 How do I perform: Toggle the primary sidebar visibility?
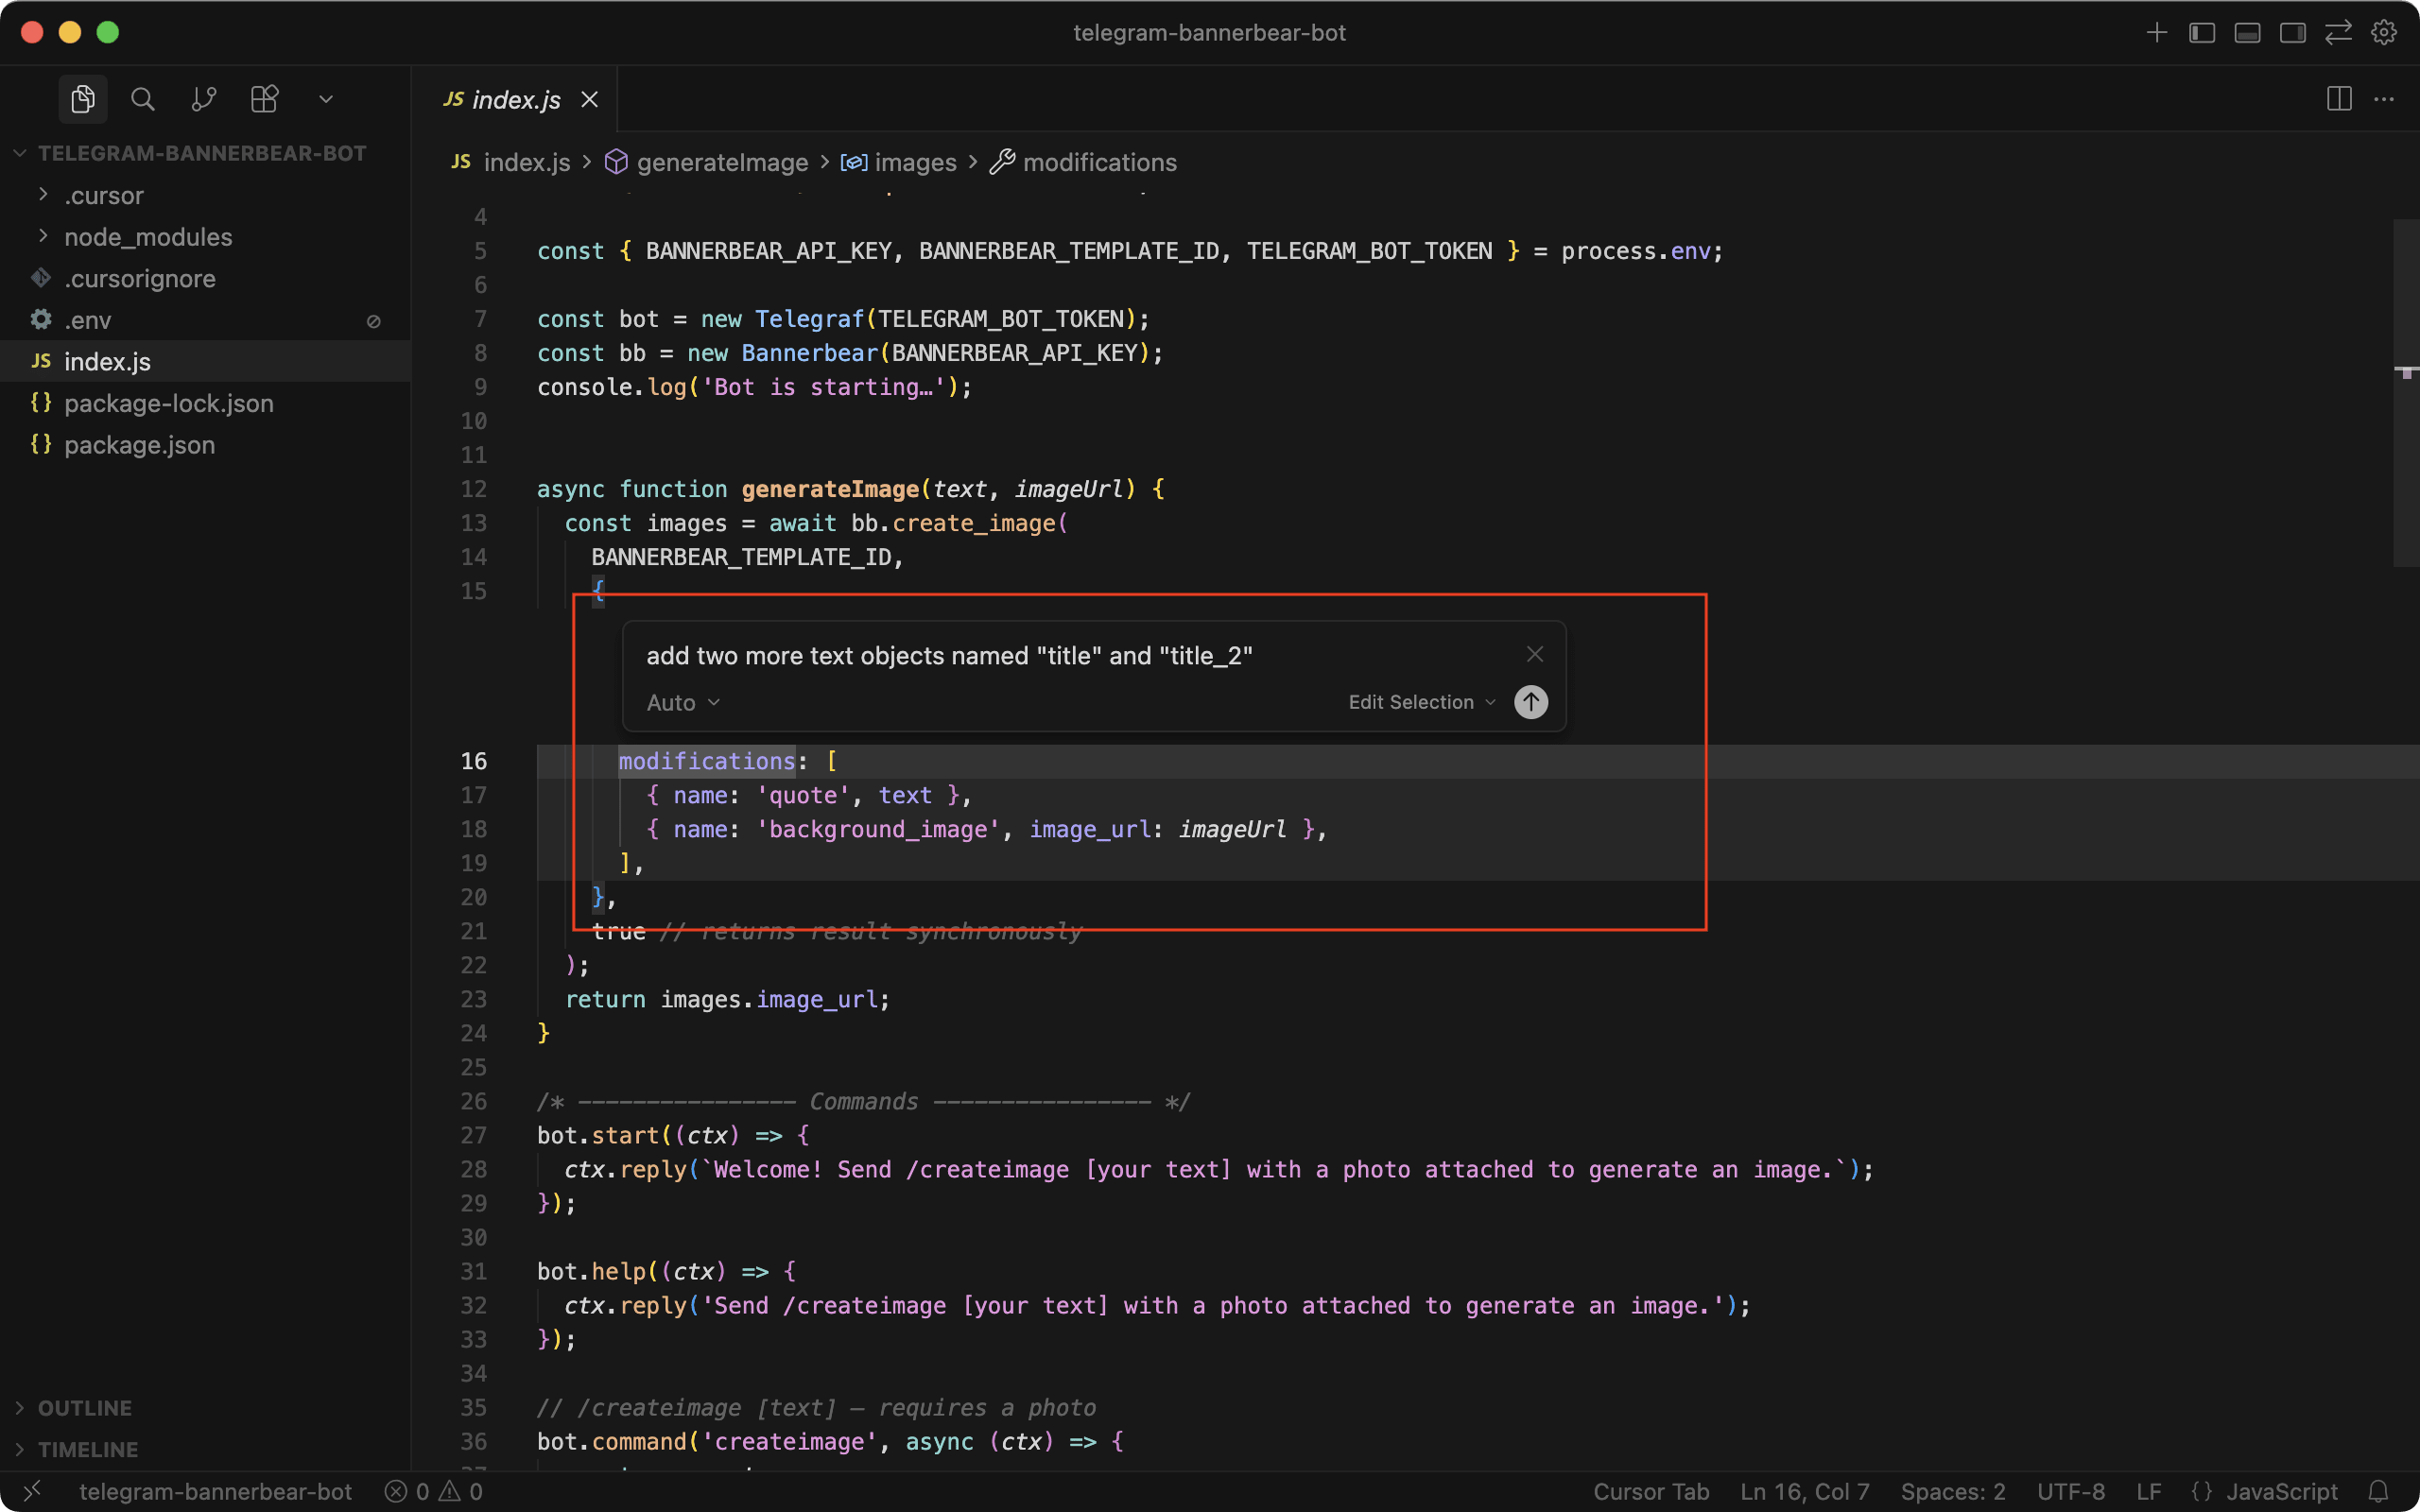(x=2201, y=32)
